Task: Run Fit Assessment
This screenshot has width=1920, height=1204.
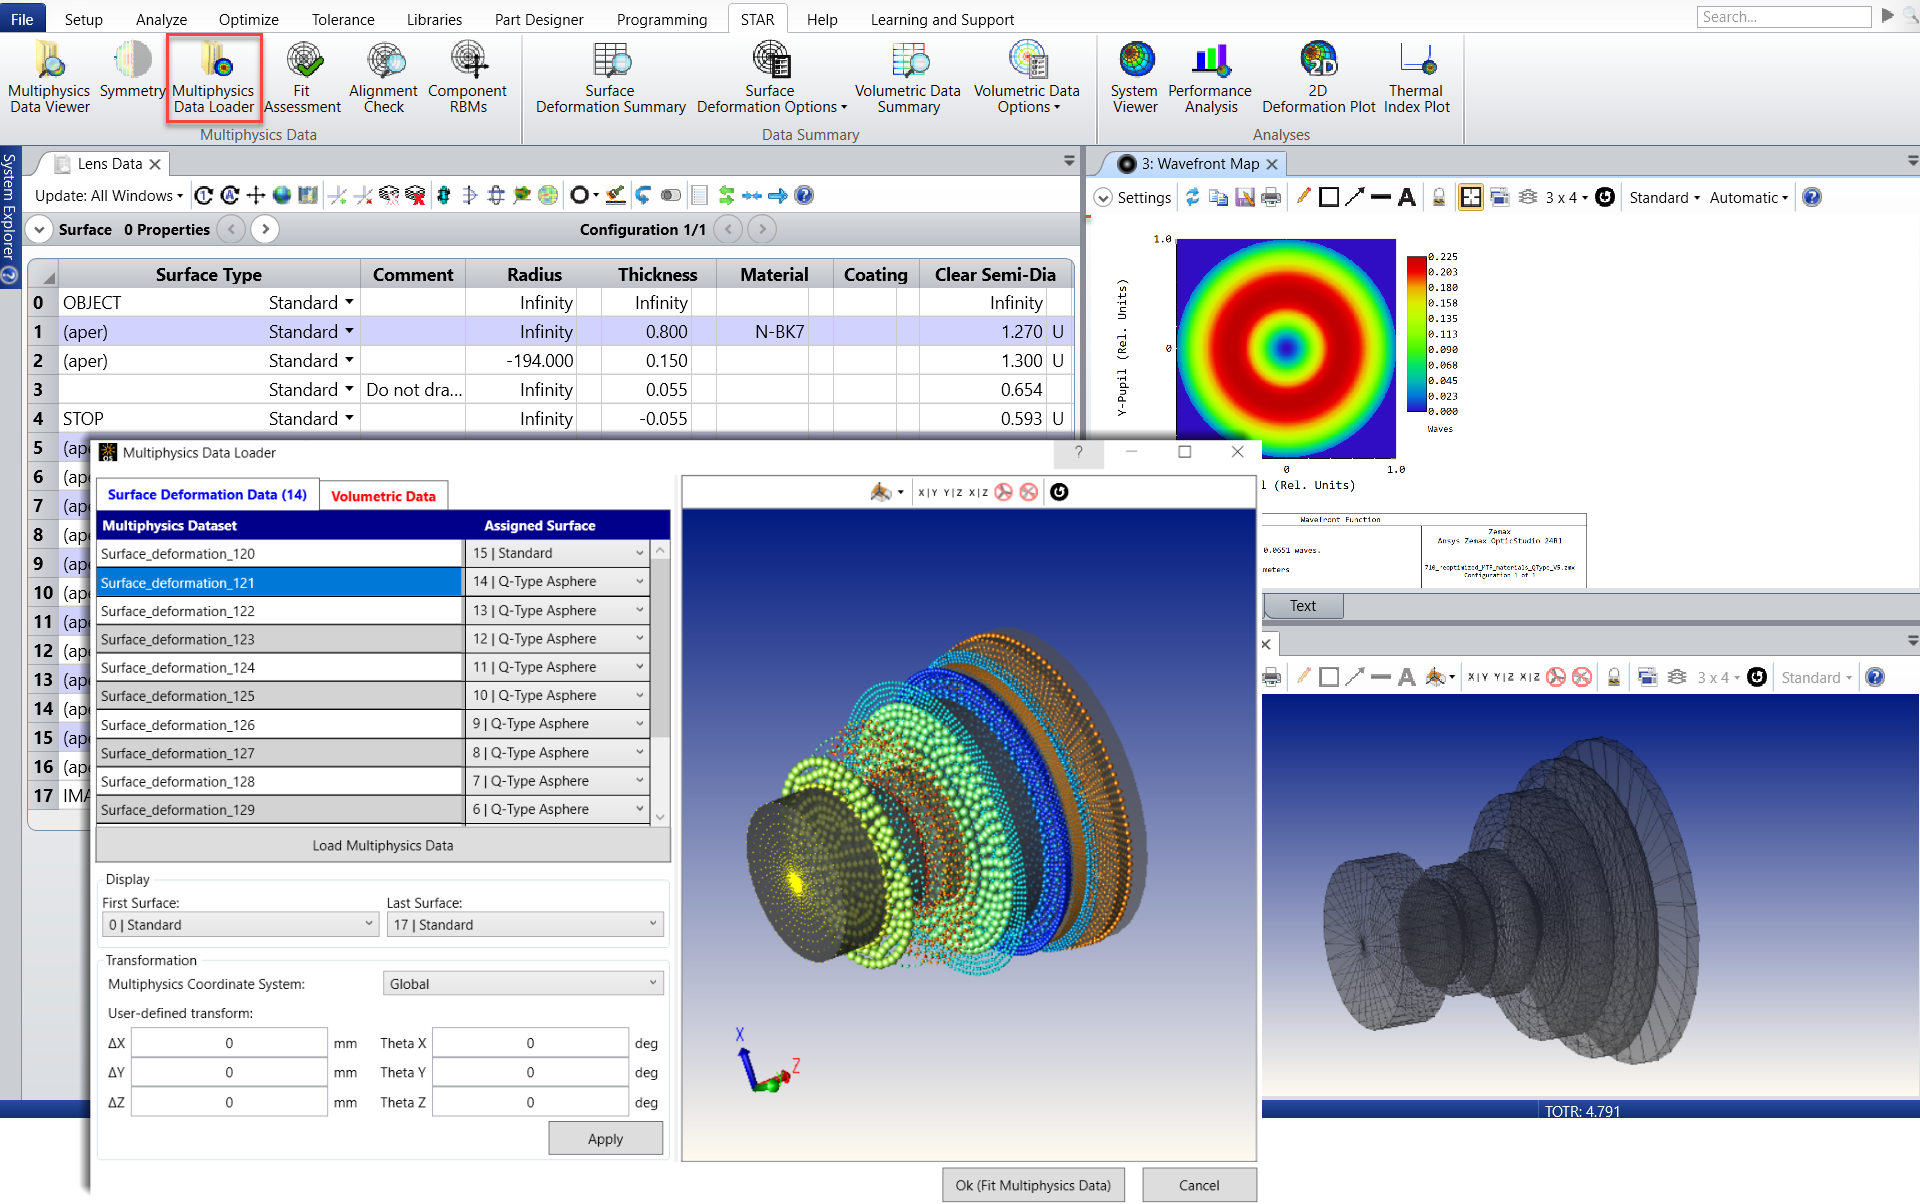Action: [302, 78]
